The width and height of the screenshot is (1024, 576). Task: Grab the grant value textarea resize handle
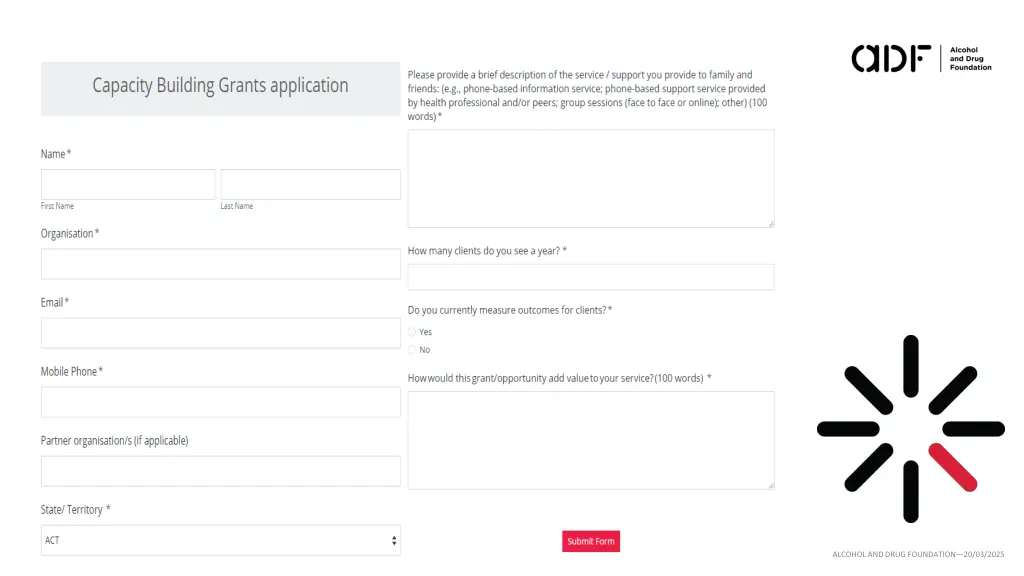770,485
